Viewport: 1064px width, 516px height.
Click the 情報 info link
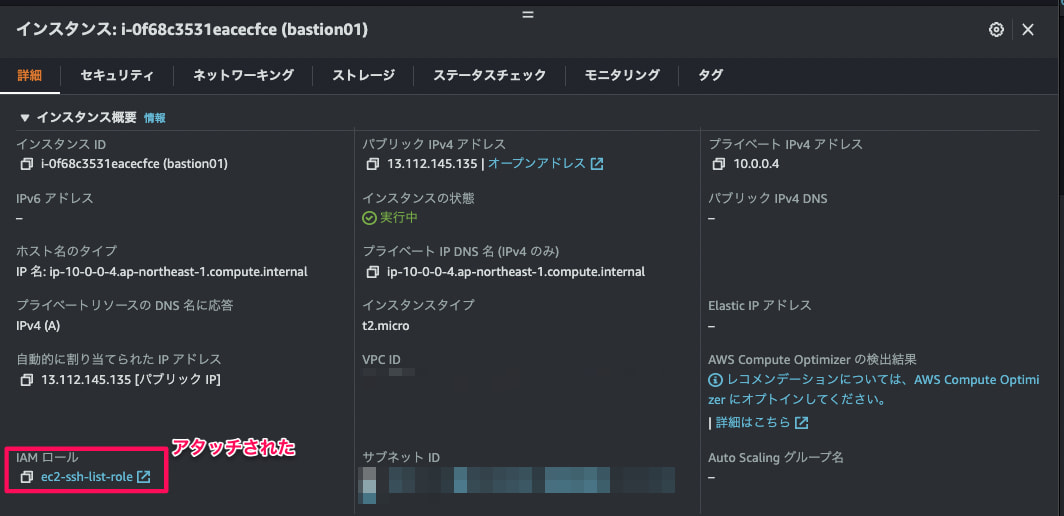155,117
